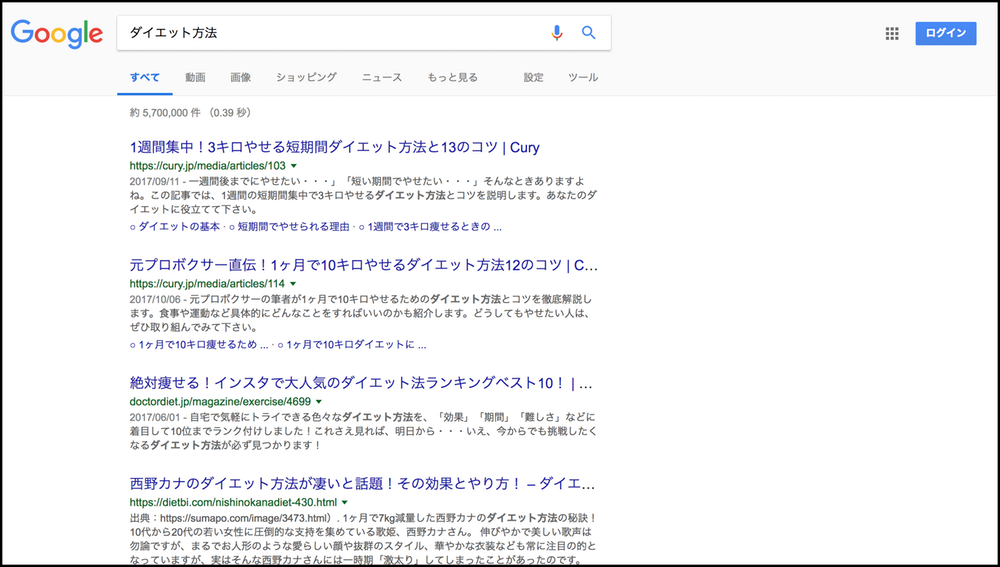Screen dimensions: 1000x567
Task: Switch to the 画像 tab
Action: [x=240, y=77]
